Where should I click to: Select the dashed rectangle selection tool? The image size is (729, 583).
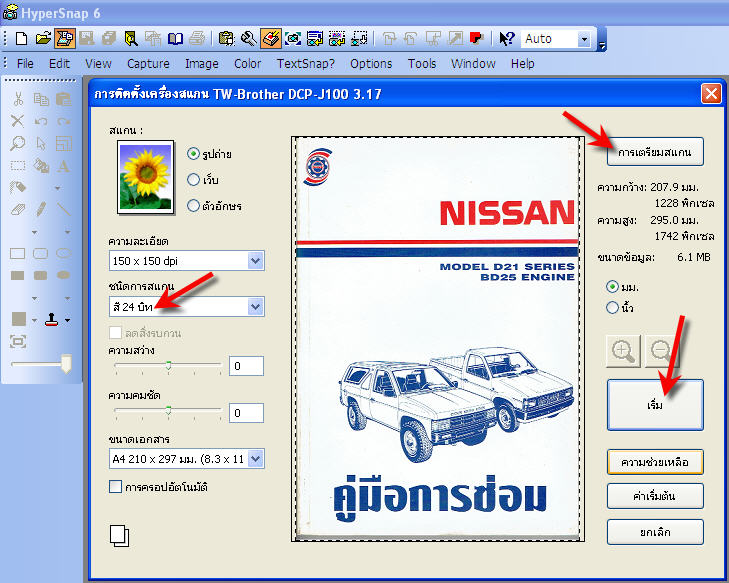18,166
